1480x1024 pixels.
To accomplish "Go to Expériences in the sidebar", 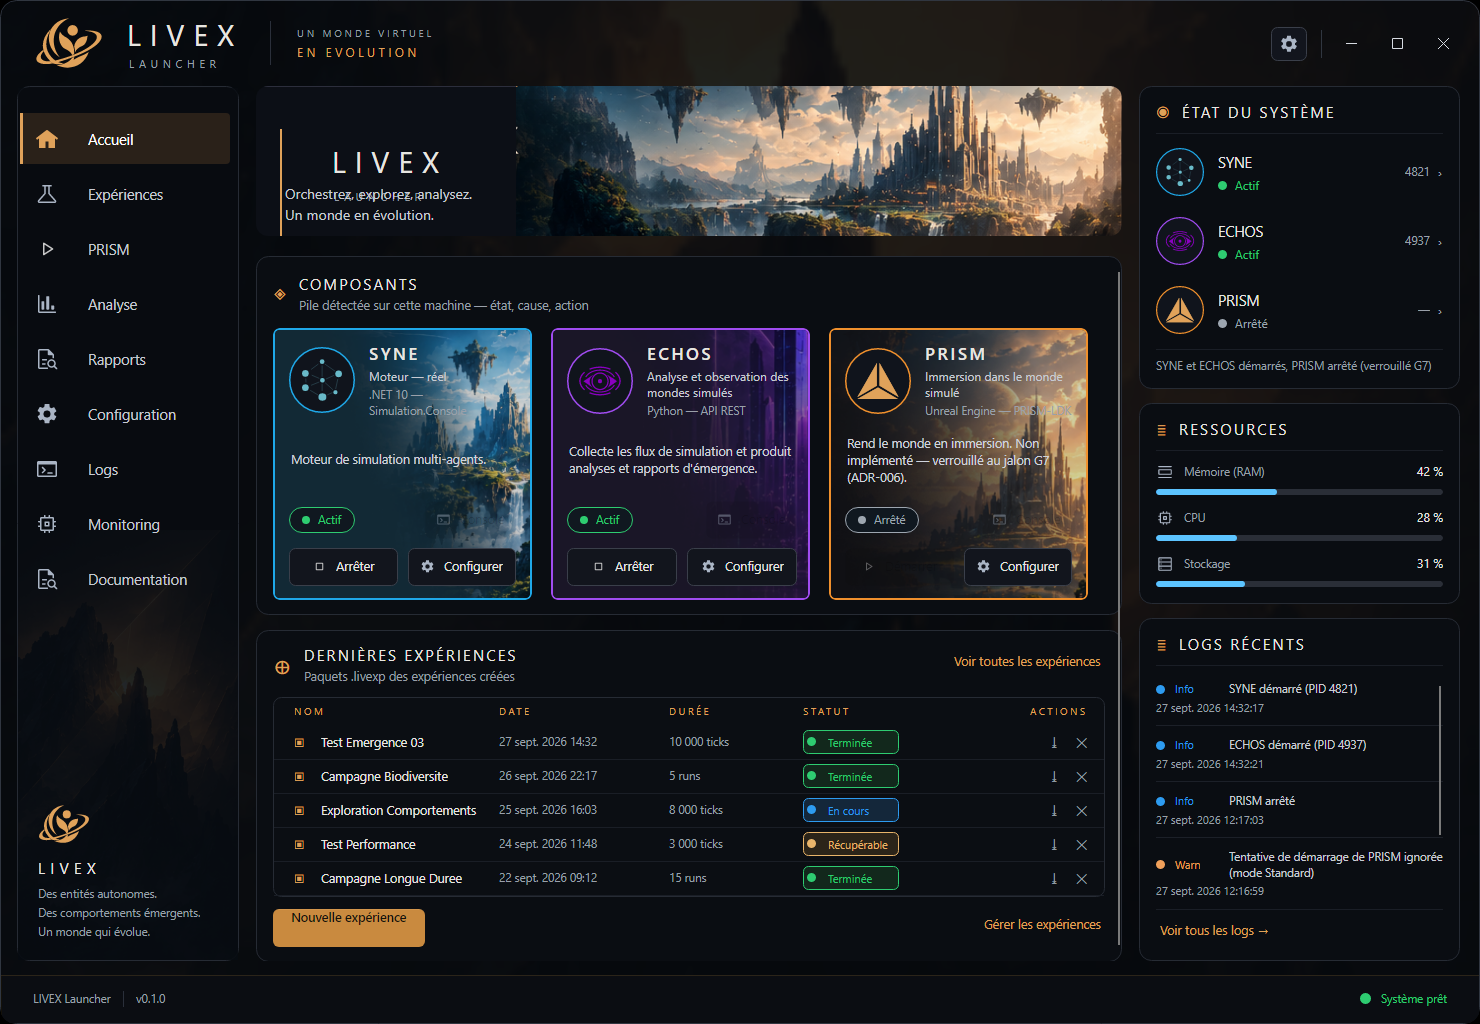I will tap(125, 194).
